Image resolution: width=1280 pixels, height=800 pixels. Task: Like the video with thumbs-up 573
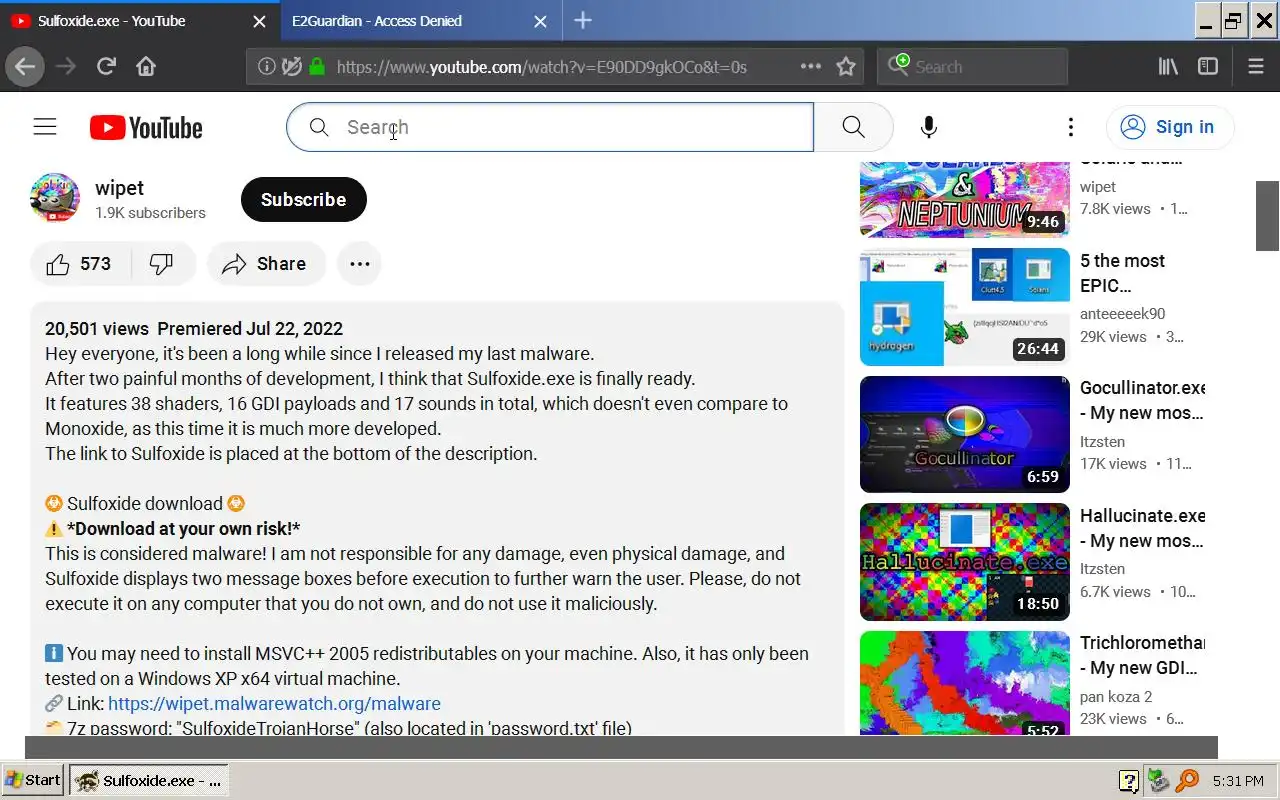point(78,264)
